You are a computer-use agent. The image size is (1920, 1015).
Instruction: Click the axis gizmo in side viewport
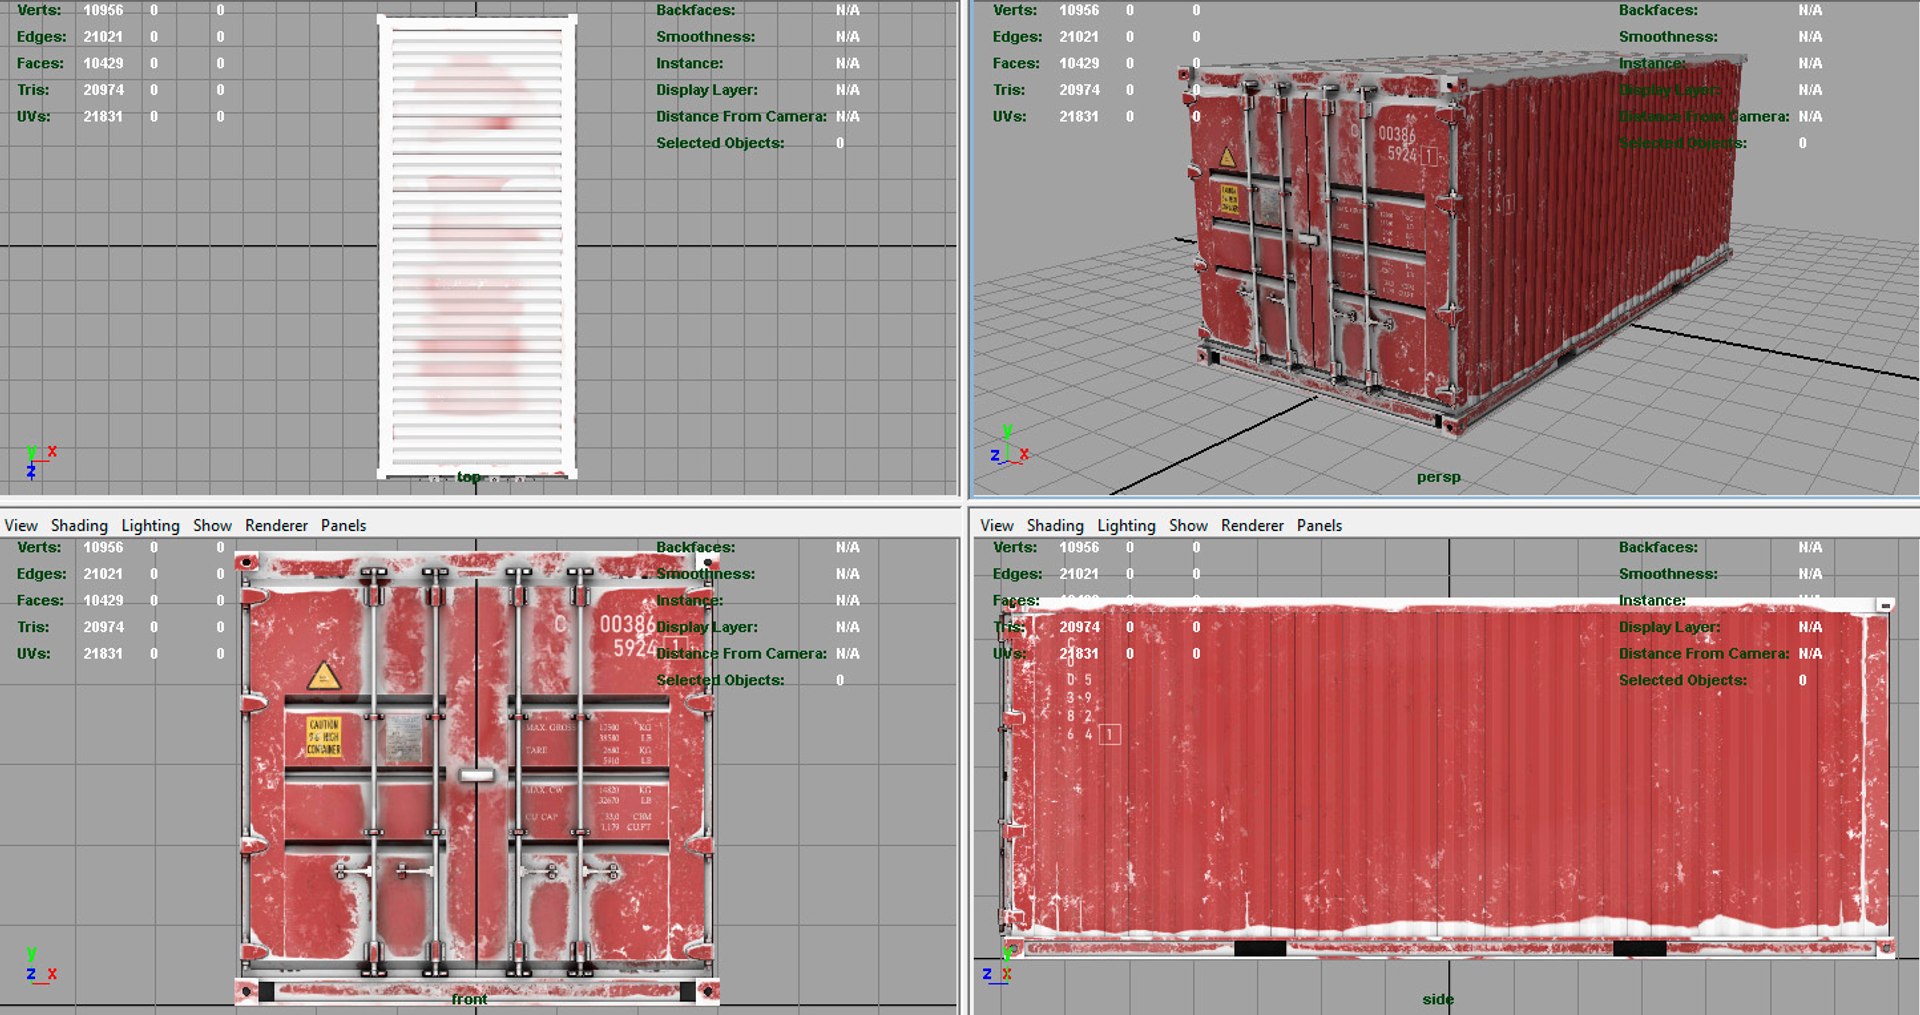click(997, 966)
